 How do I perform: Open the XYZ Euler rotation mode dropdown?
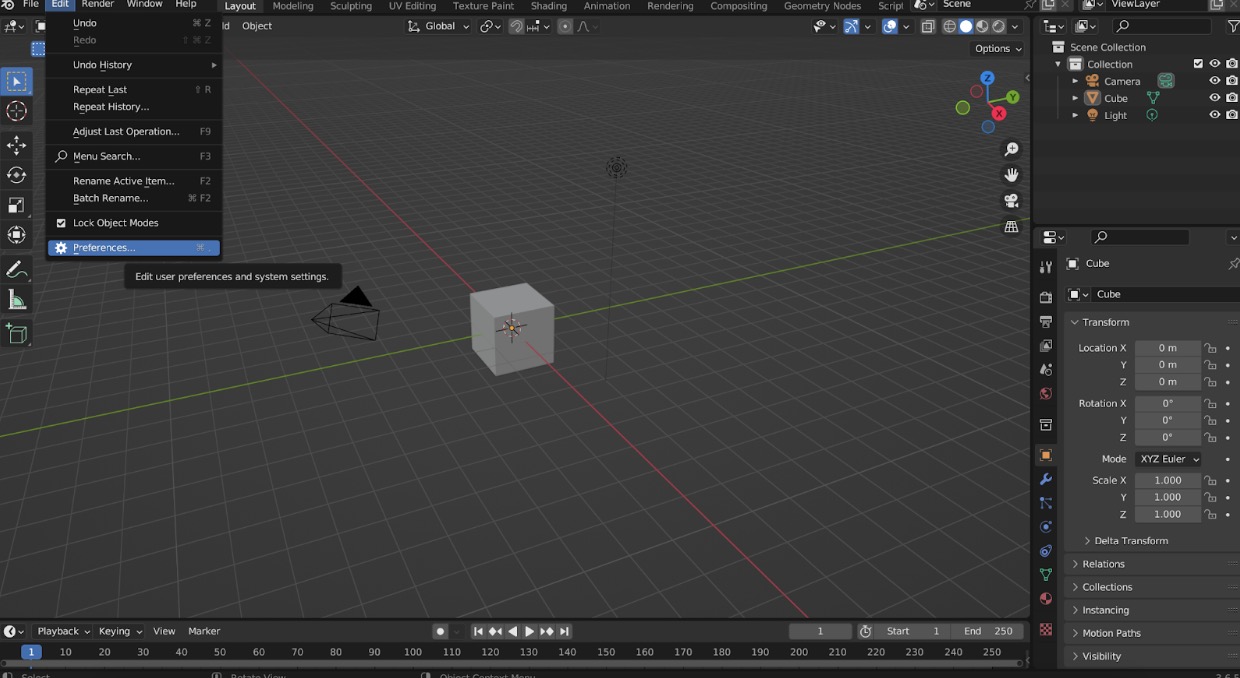pos(1168,459)
